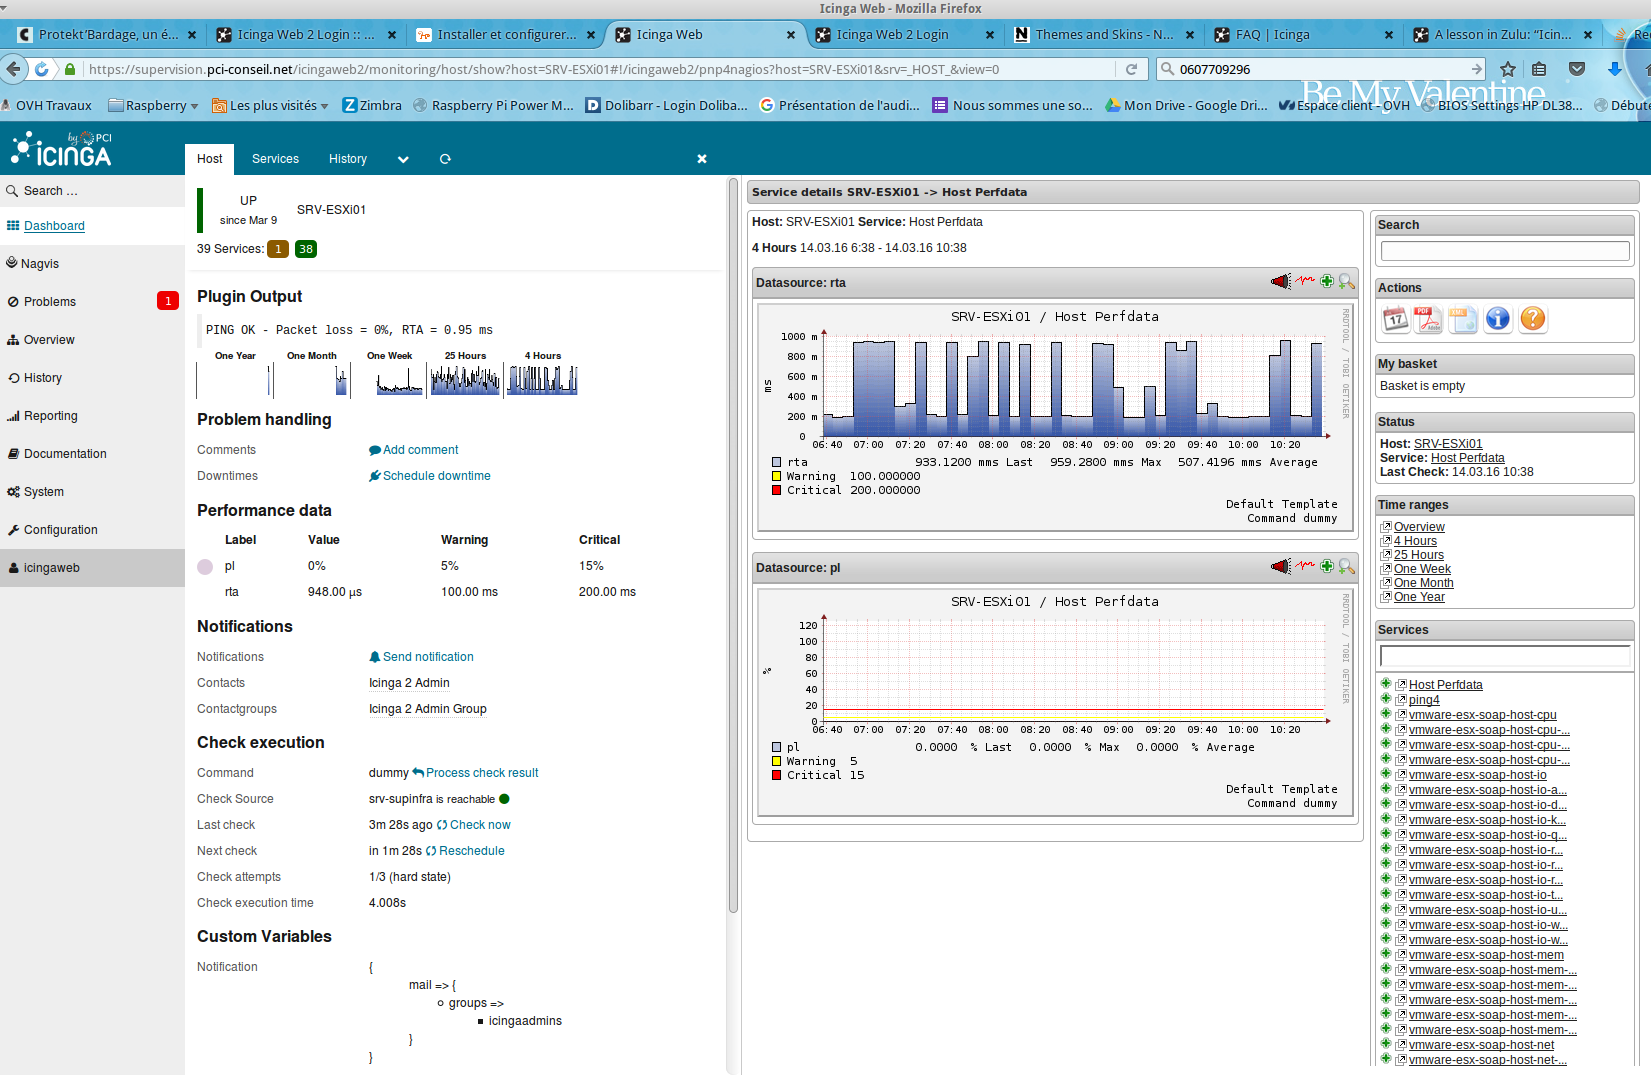Click the zoom magnifier icon for pl datasource
This screenshot has height=1075, width=1651.
pos(1347,567)
